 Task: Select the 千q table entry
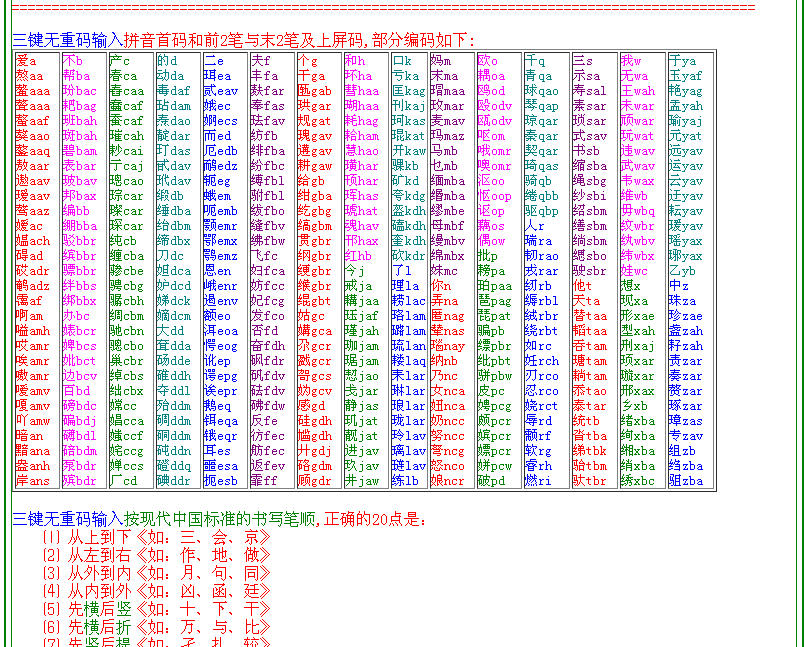click(535, 61)
